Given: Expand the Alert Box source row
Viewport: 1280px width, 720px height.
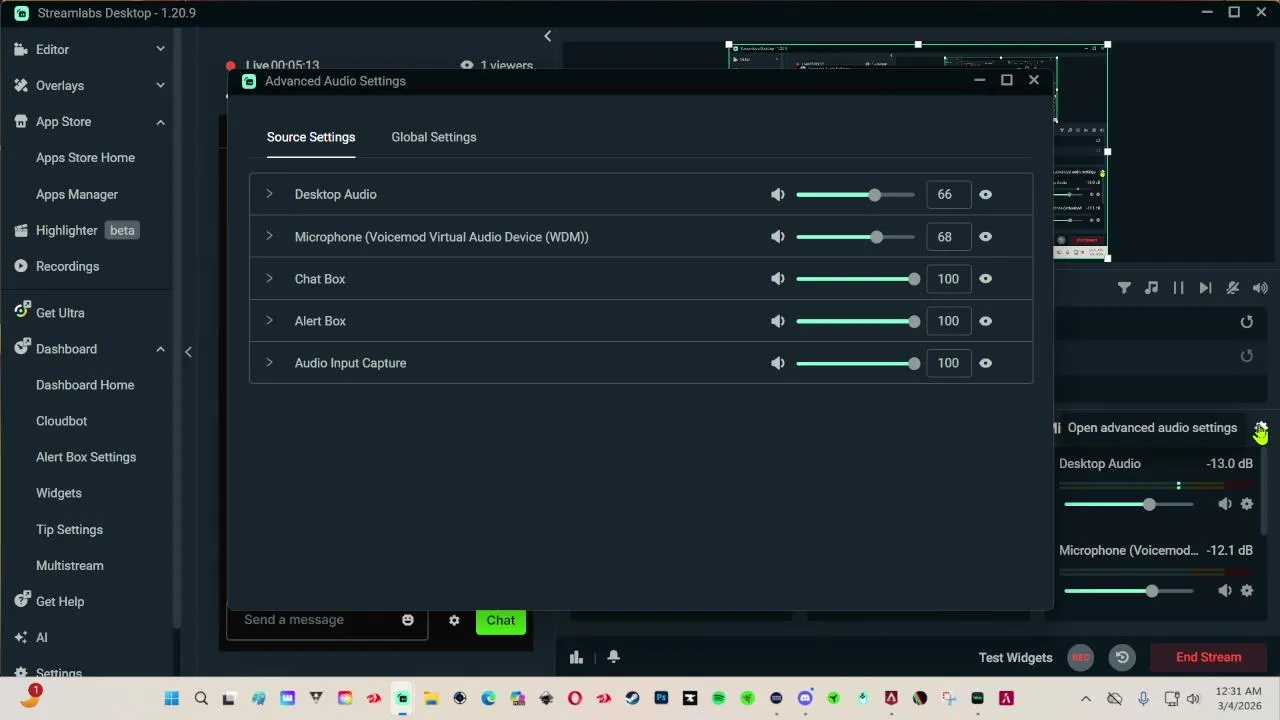Looking at the screenshot, I should 269,320.
